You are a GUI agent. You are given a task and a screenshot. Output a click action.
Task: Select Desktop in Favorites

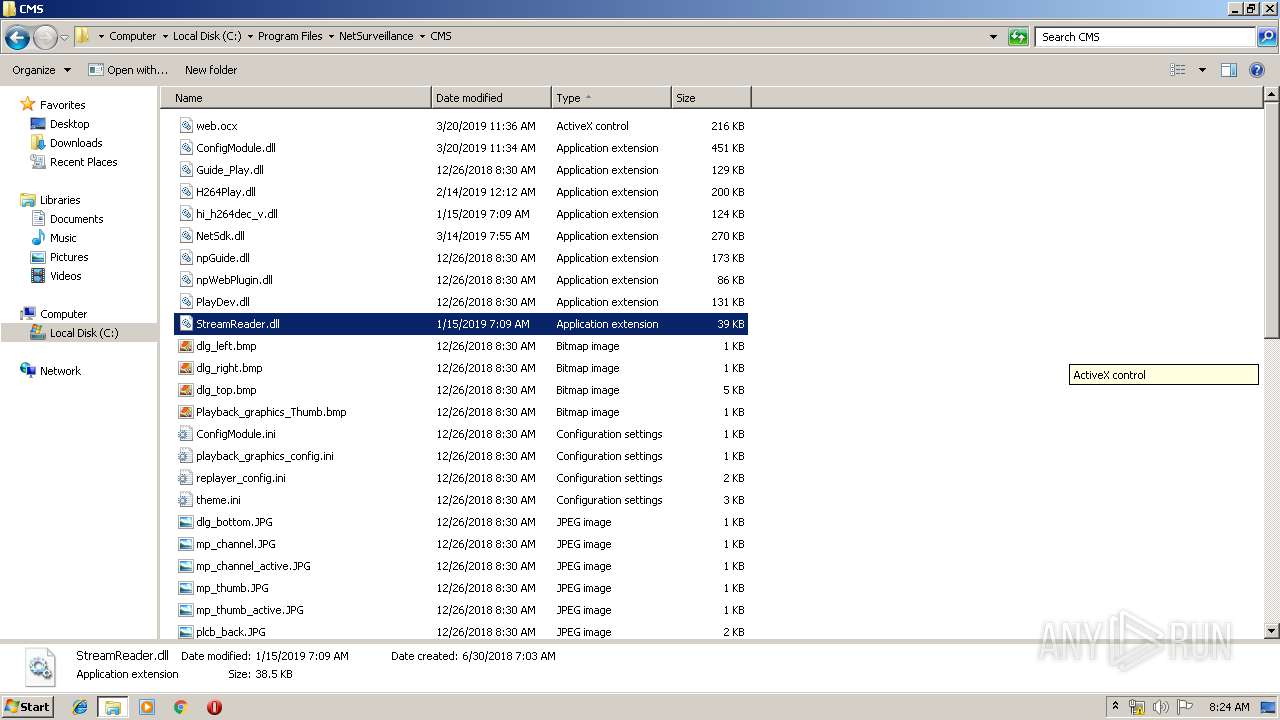click(70, 124)
